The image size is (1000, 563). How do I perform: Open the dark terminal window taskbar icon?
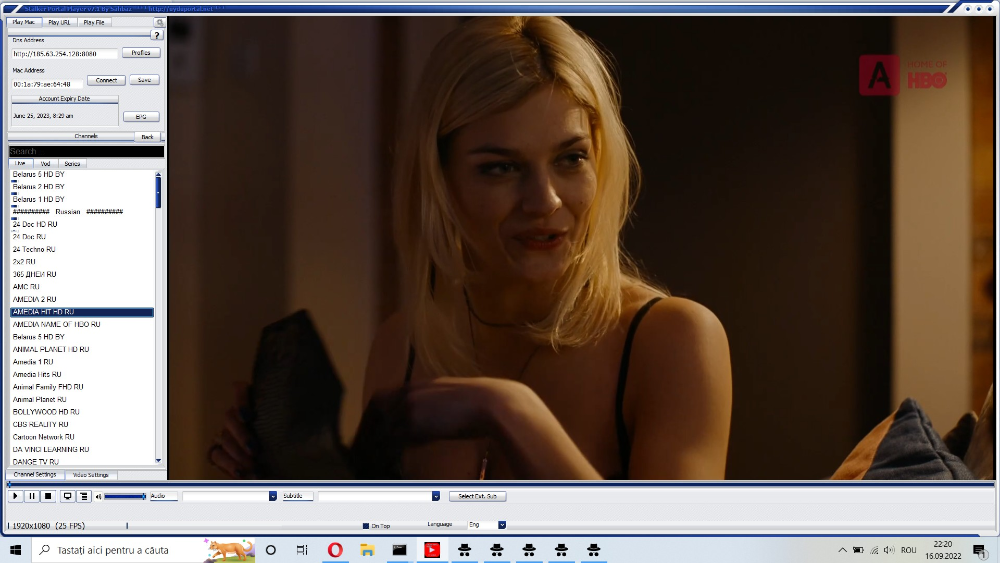pos(400,550)
